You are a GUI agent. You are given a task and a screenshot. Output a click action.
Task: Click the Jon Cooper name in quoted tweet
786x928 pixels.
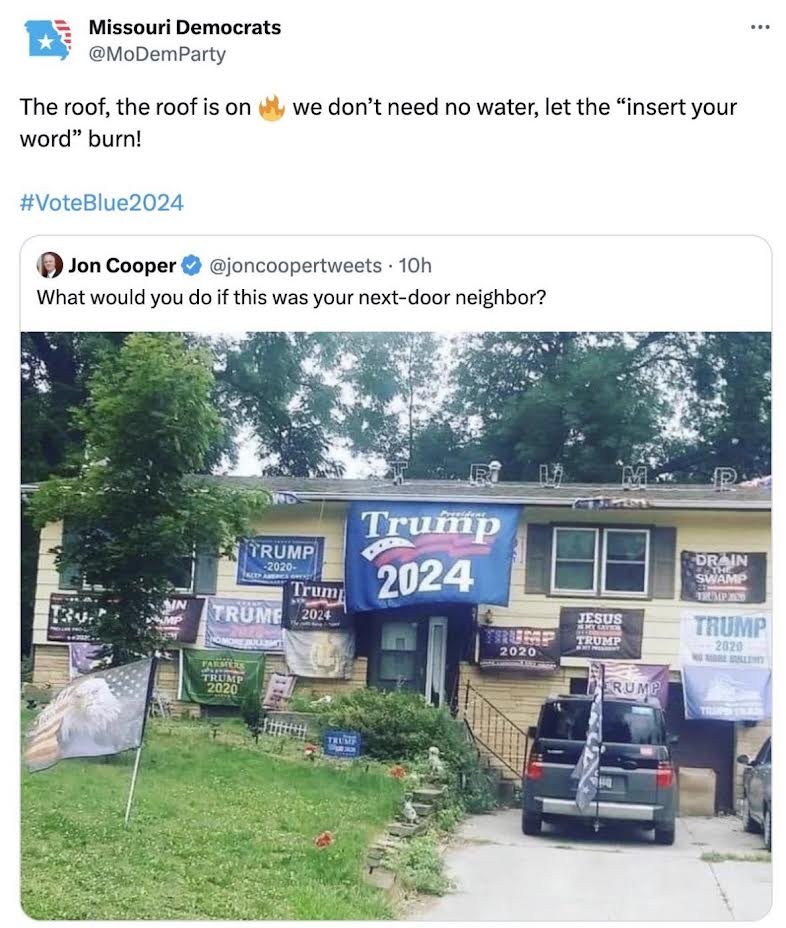123,266
